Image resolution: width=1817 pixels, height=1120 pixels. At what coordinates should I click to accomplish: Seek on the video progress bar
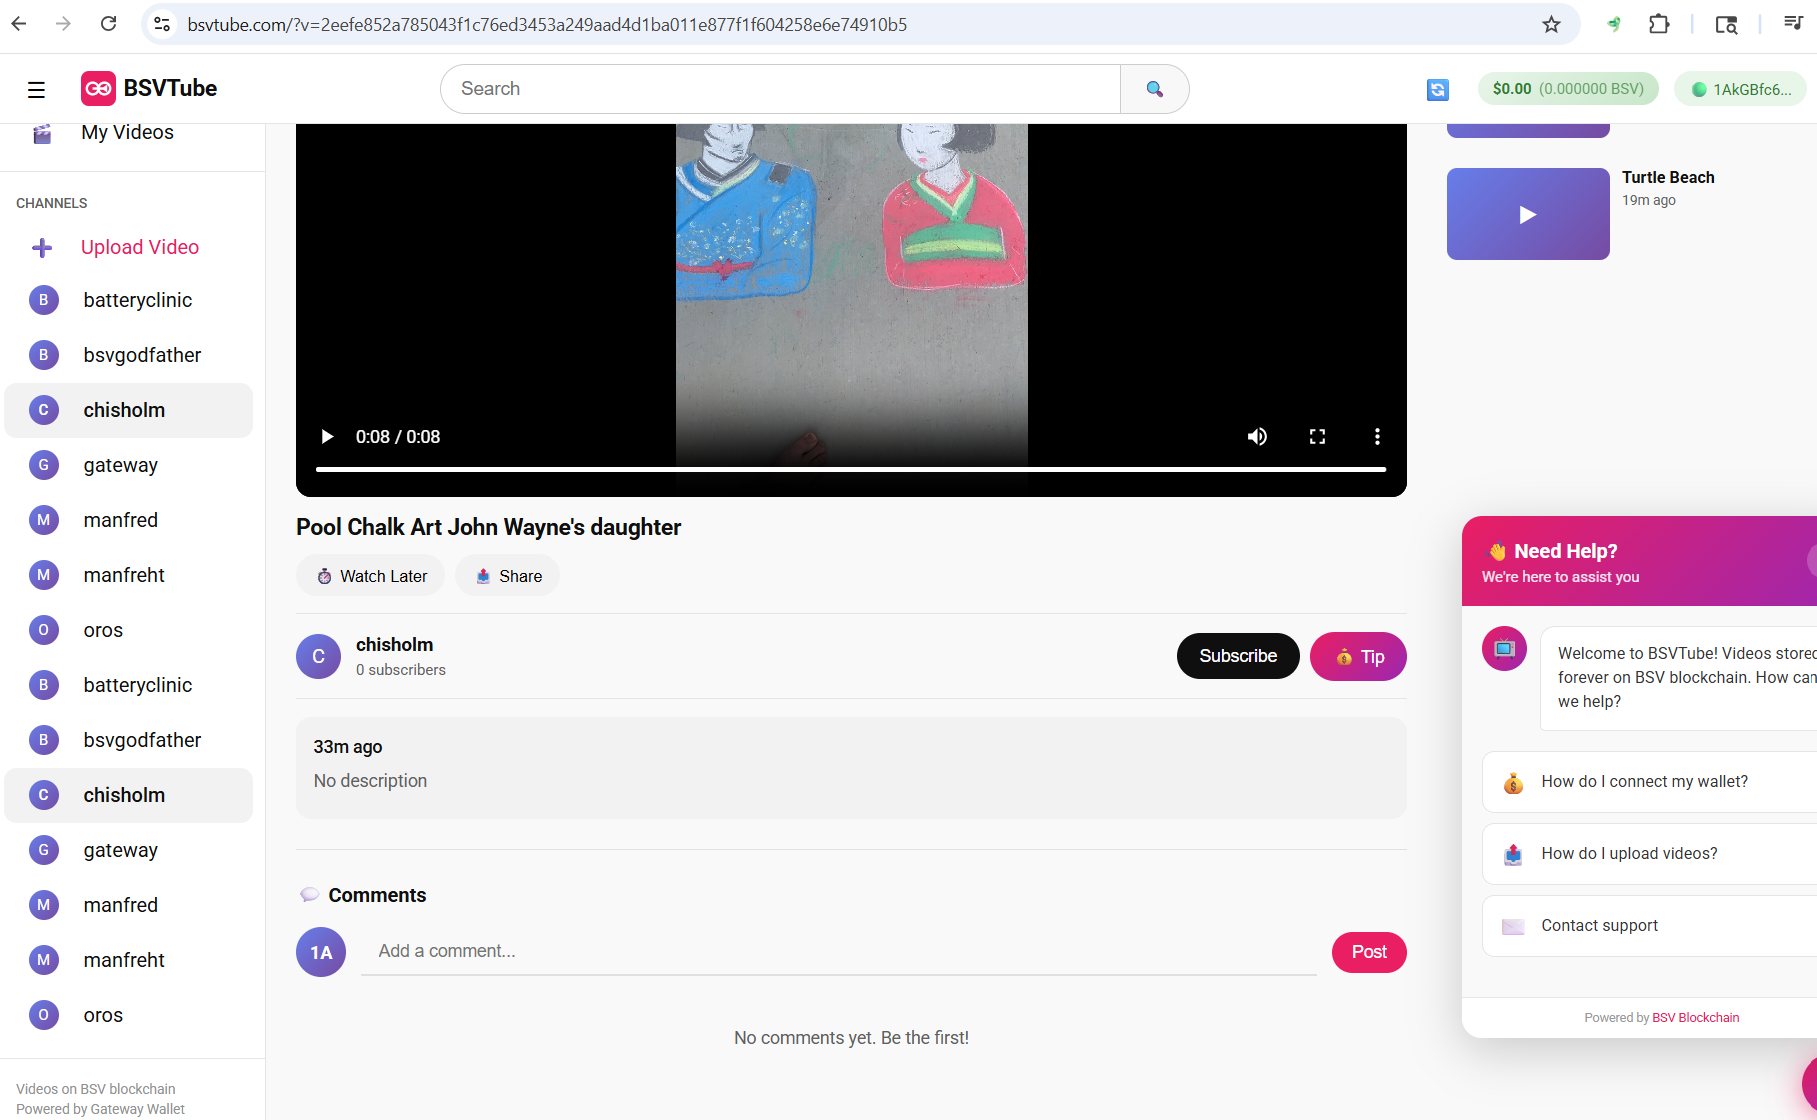(x=851, y=469)
